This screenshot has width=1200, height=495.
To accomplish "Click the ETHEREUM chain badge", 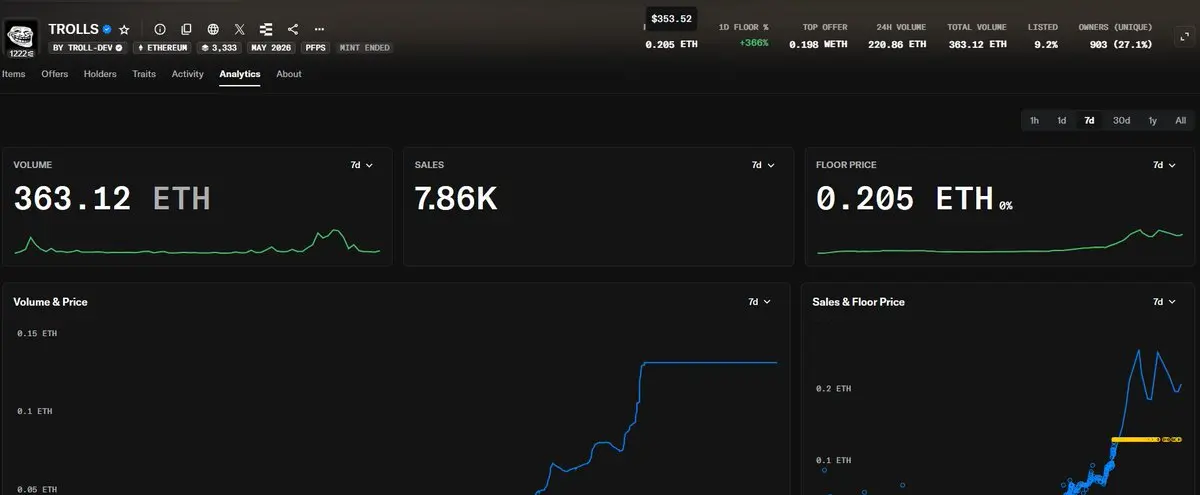I will pos(164,47).
